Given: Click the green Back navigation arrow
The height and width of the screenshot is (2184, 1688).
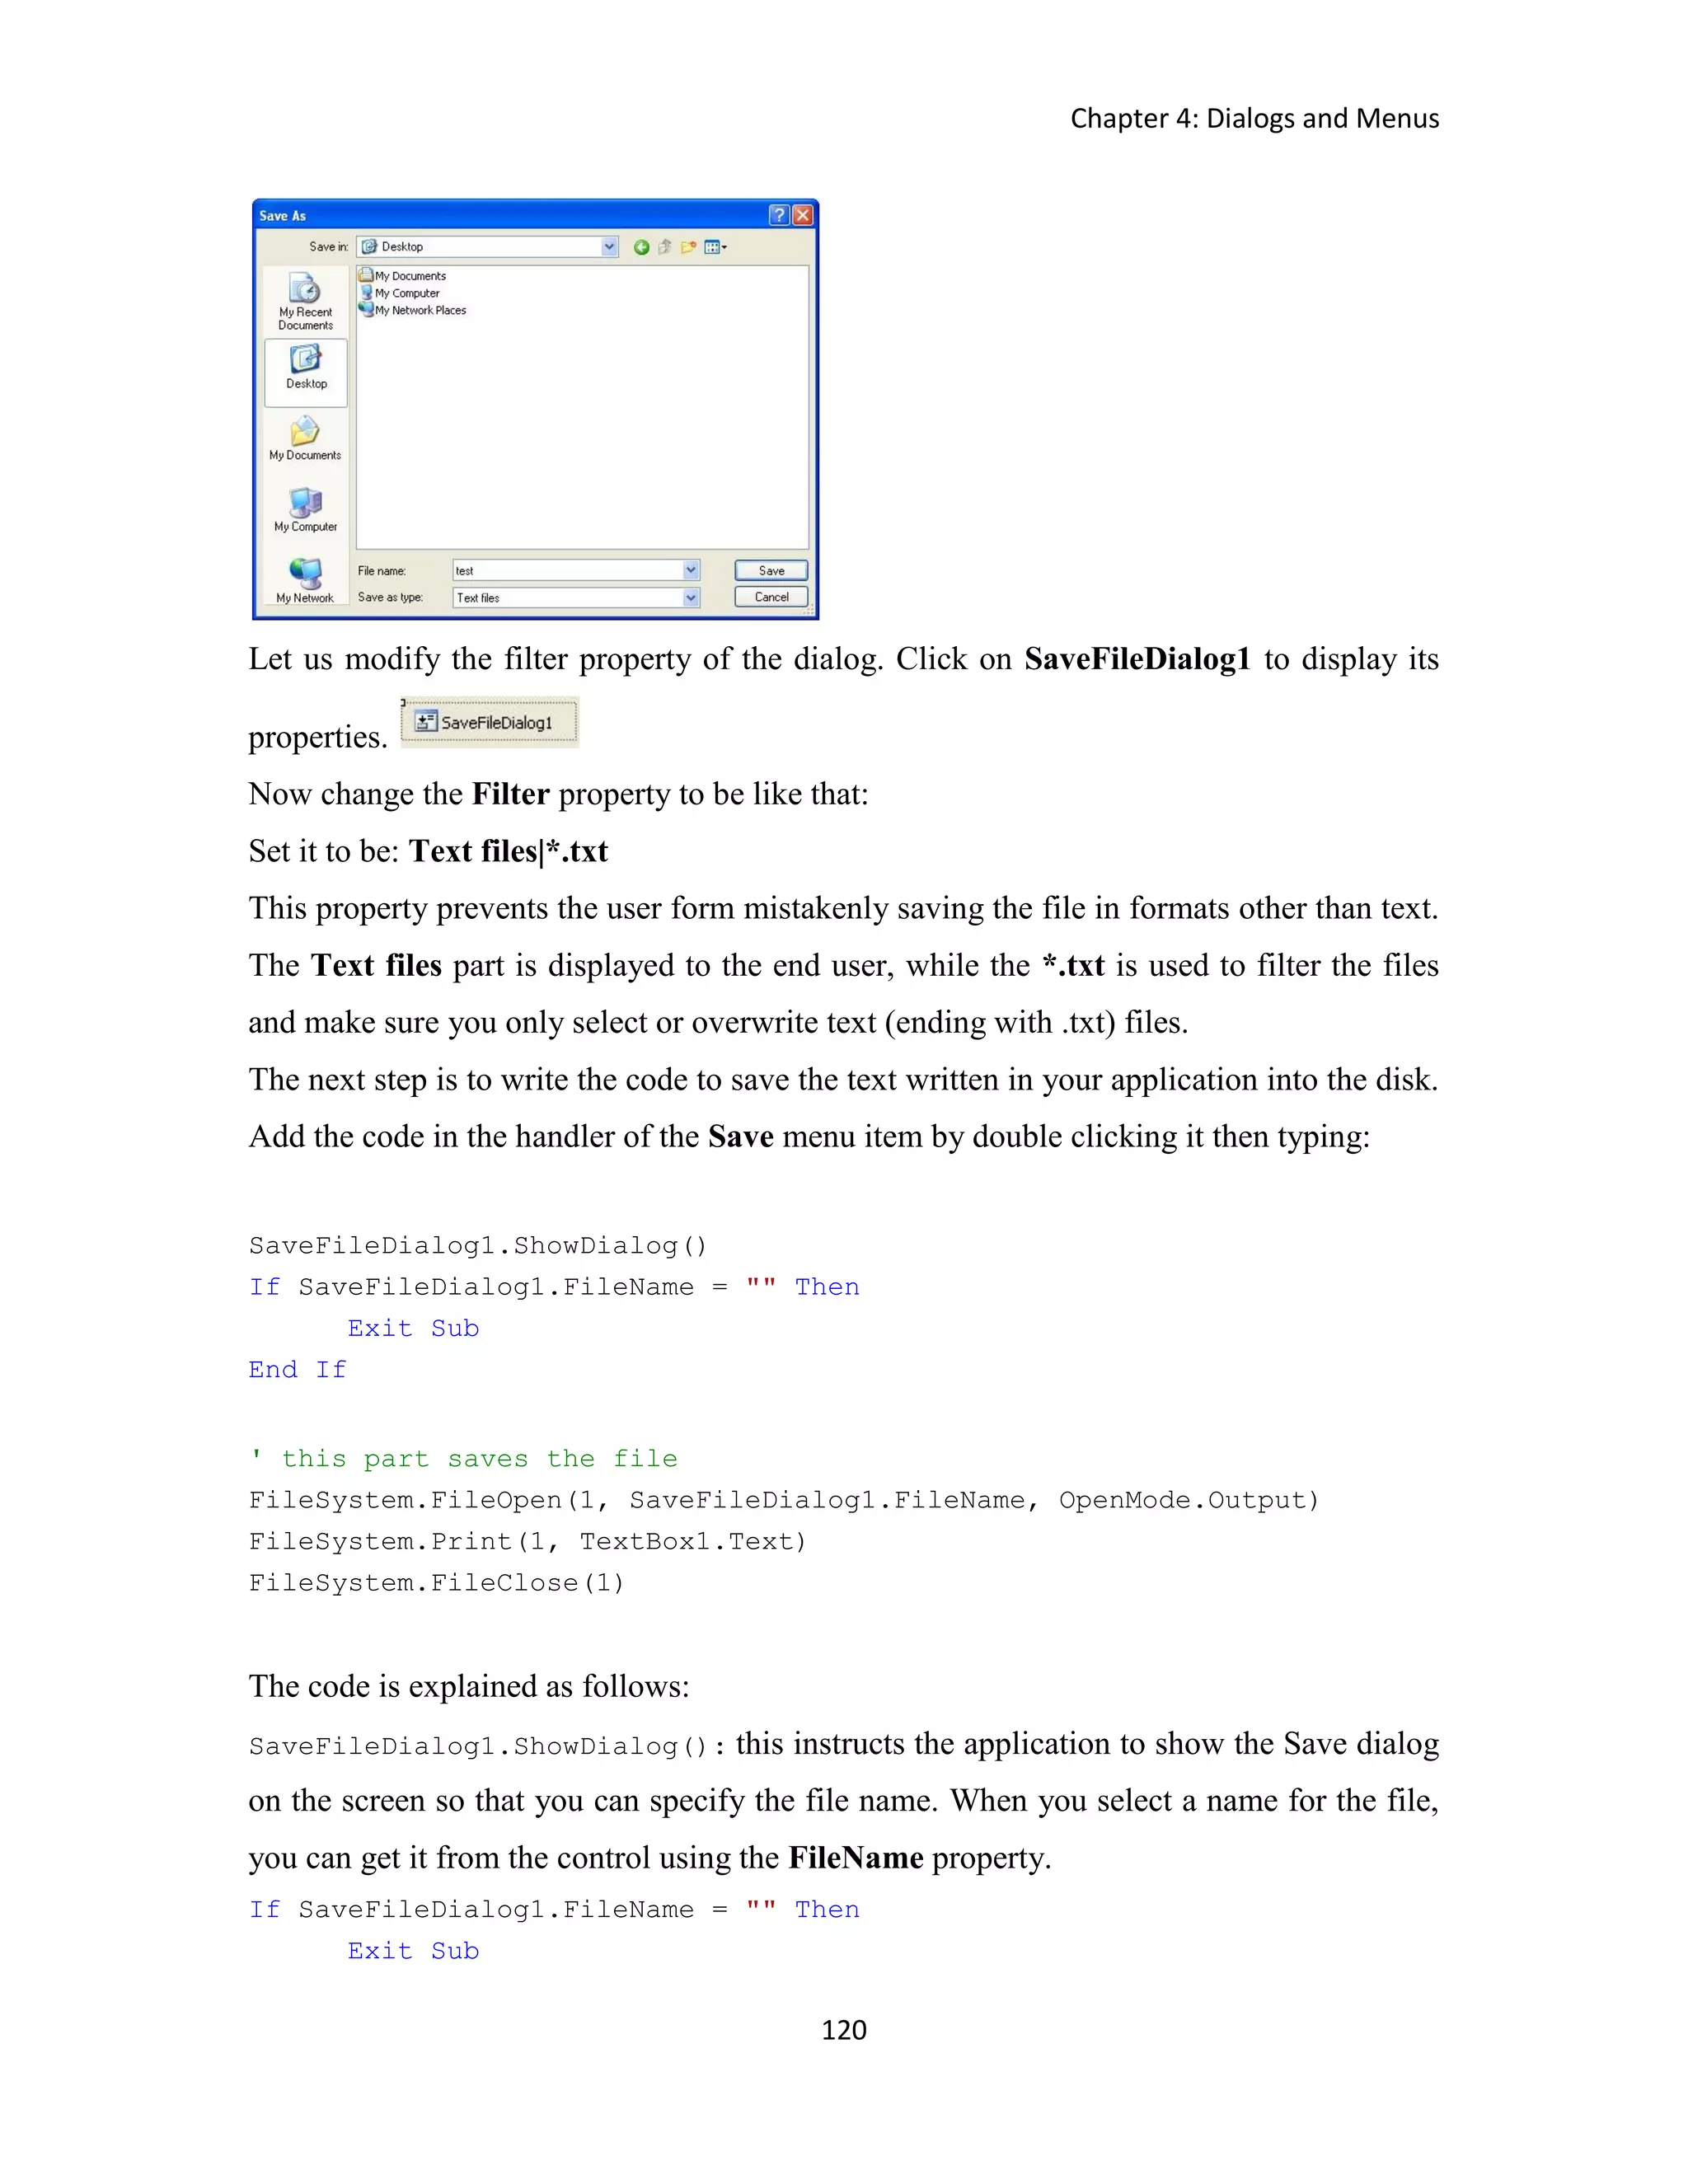Looking at the screenshot, I should pos(641,247).
